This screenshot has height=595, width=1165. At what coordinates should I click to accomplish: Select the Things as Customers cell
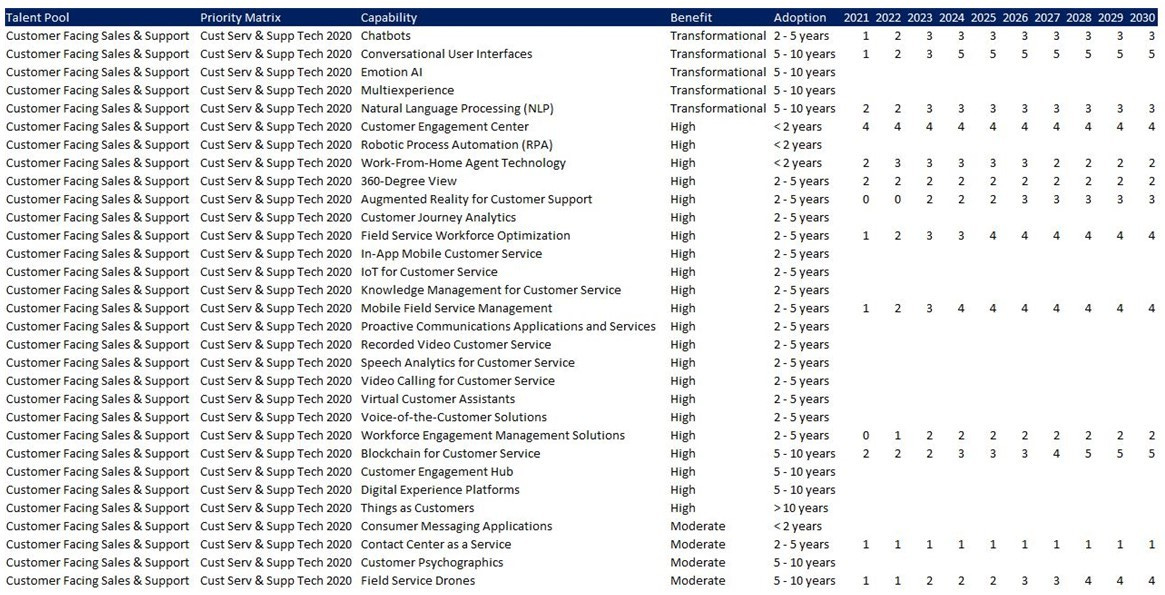(x=418, y=508)
